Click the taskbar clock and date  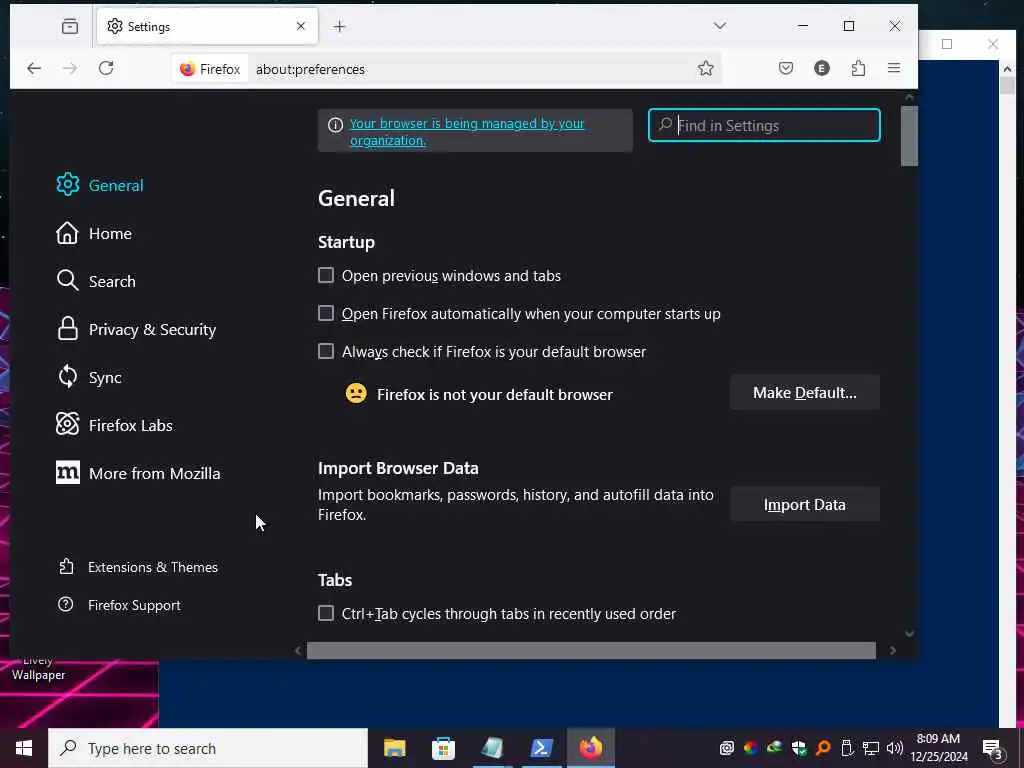pos(938,748)
